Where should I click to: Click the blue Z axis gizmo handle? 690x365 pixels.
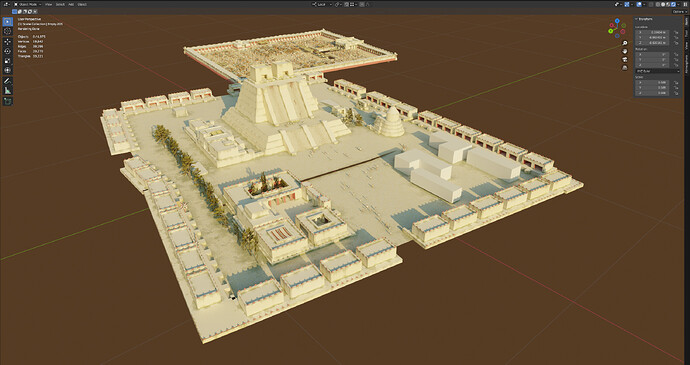click(617, 21)
